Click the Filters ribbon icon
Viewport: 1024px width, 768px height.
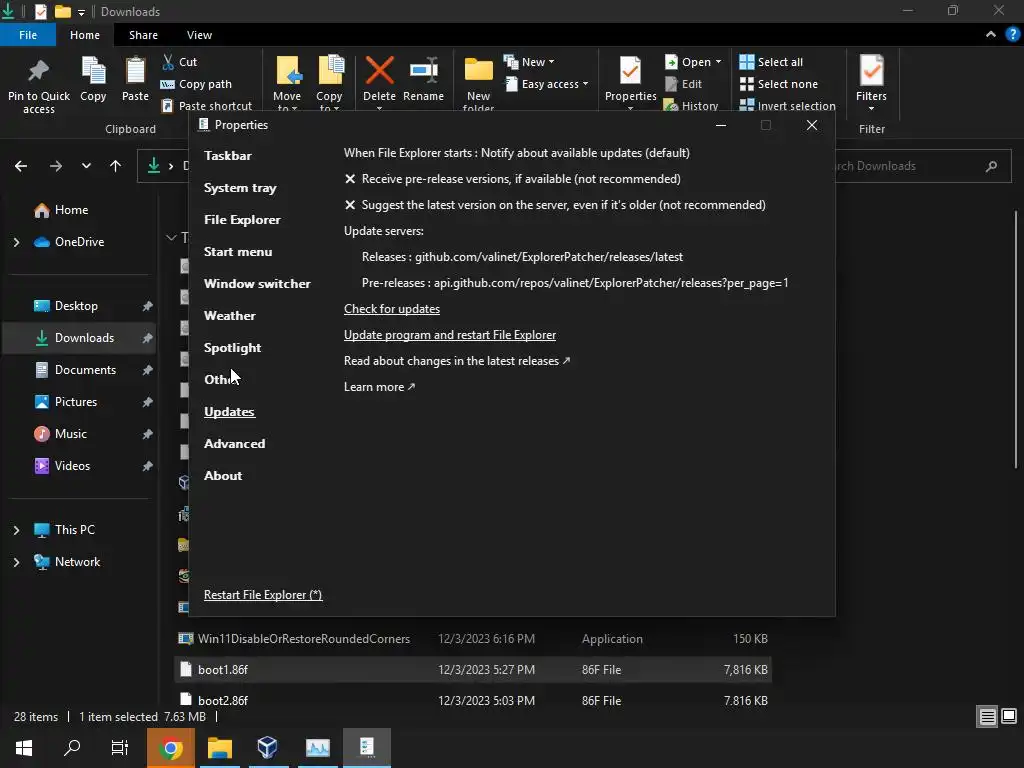tap(872, 71)
